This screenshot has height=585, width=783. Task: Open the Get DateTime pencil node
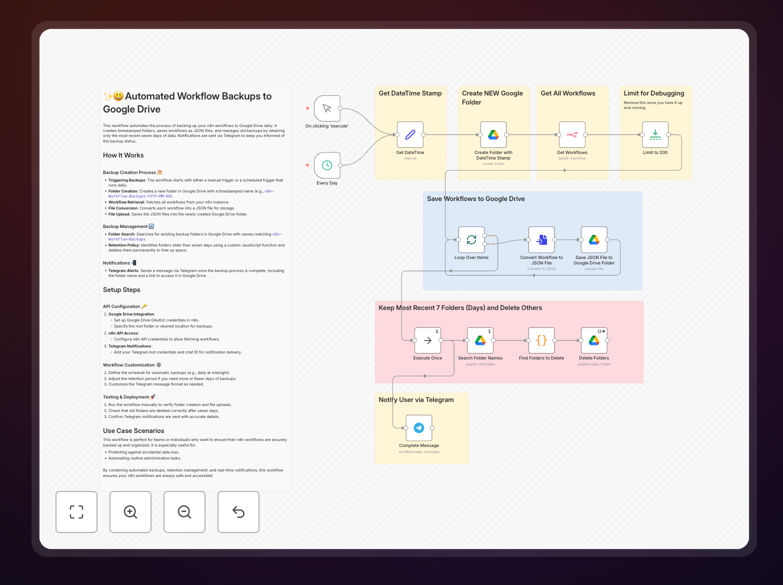(x=410, y=134)
